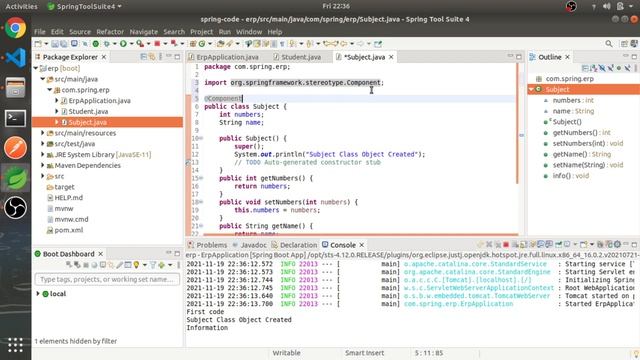Viewport: 640px width, 360px height.
Task: Collapse the src/main/java folder
Action: 43,79
